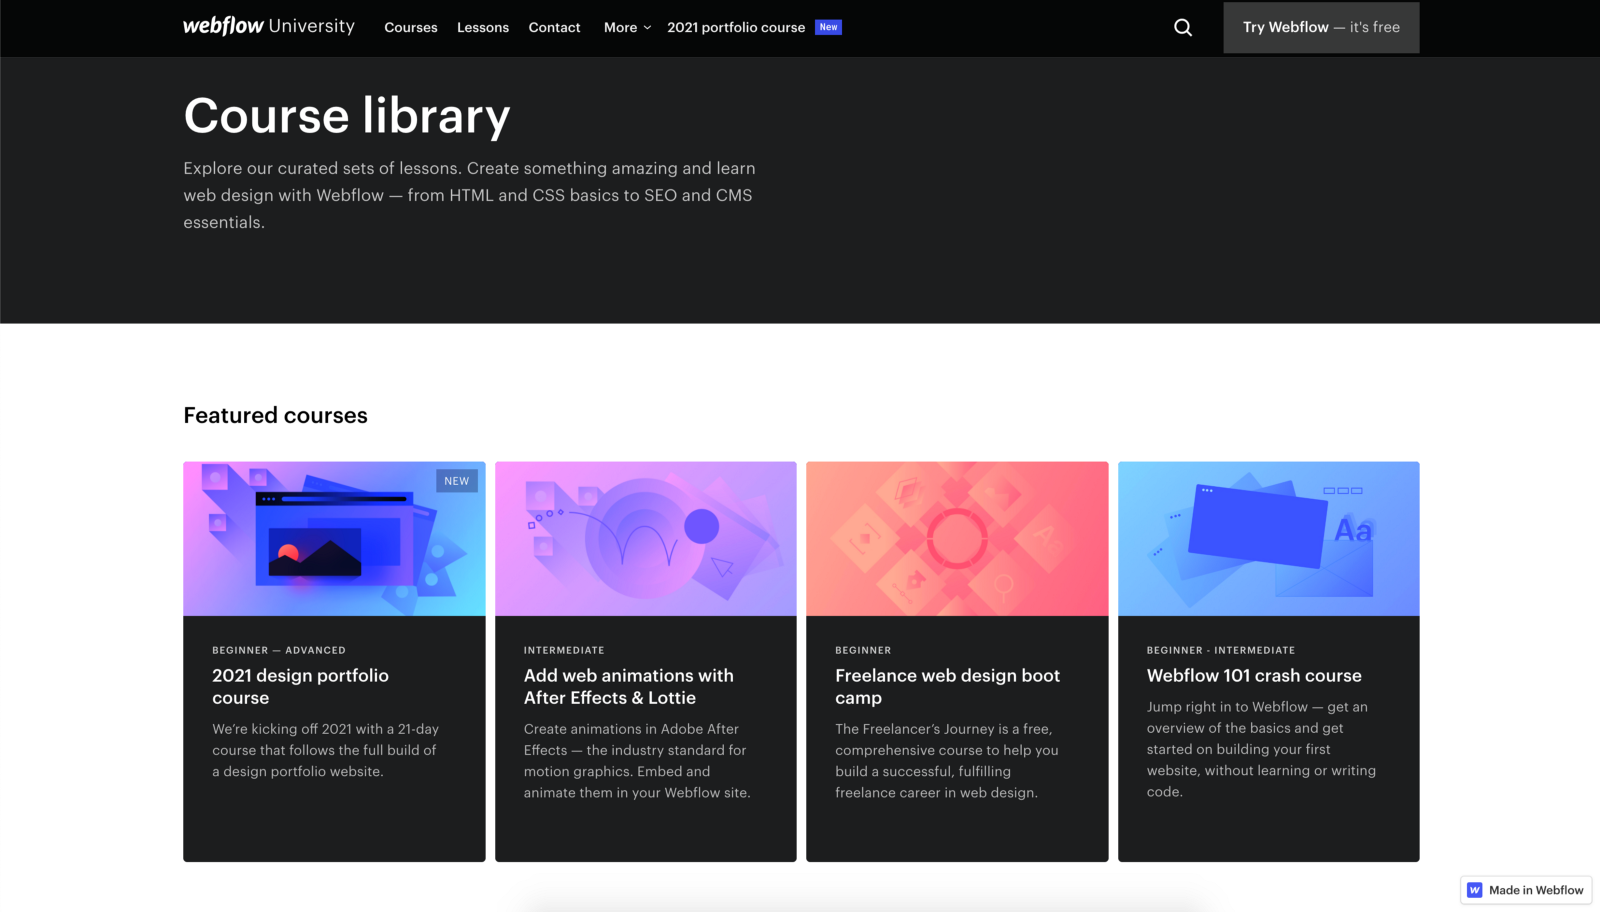Click the NEW badge on the portfolio course card
The width and height of the screenshot is (1600, 912).
click(456, 481)
